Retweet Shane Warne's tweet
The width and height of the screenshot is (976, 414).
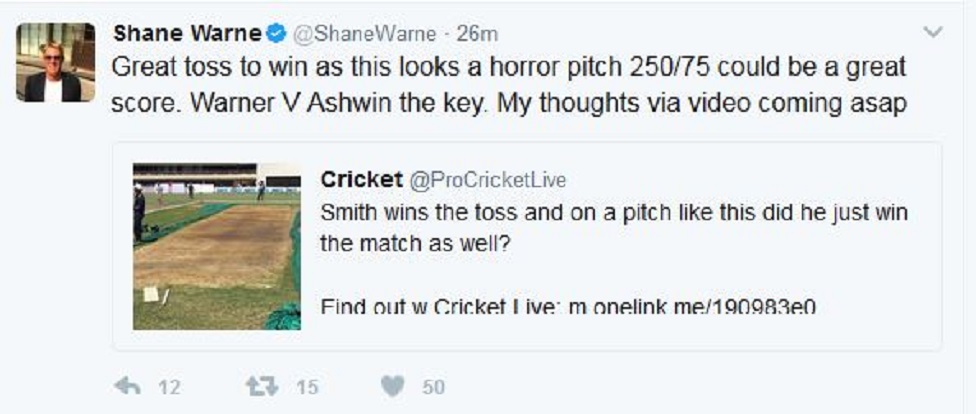click(x=261, y=387)
